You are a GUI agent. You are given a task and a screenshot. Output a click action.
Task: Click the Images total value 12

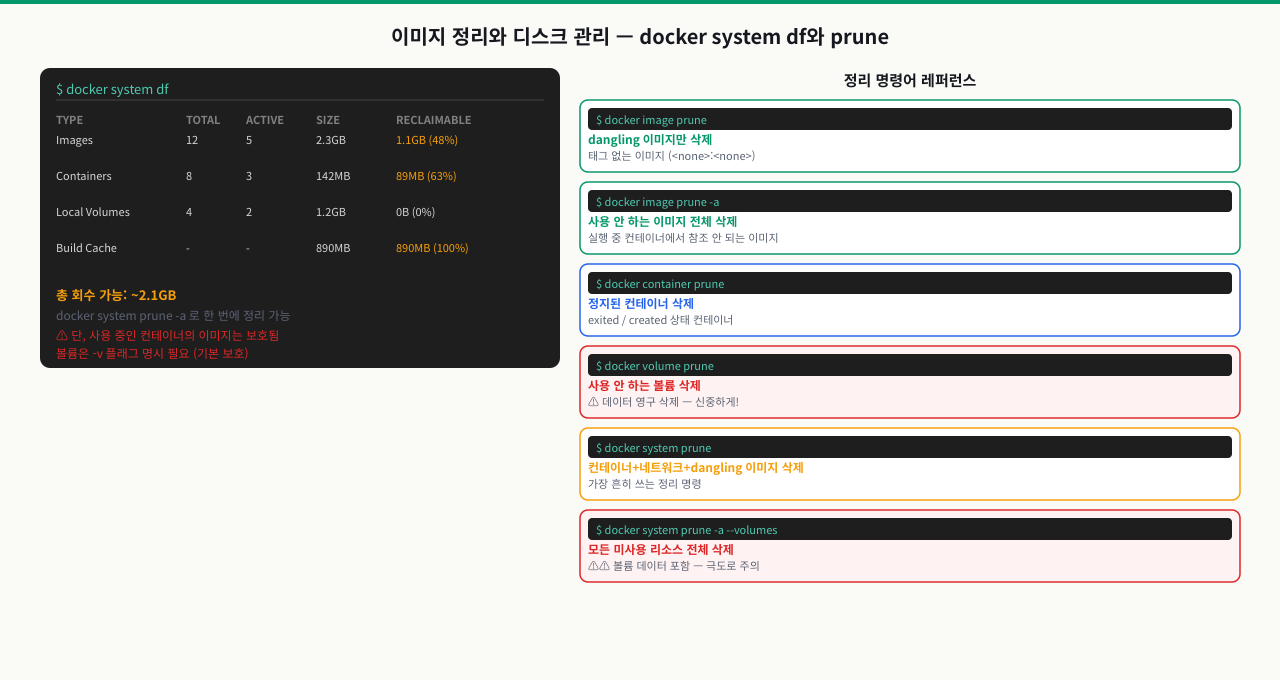coord(192,140)
